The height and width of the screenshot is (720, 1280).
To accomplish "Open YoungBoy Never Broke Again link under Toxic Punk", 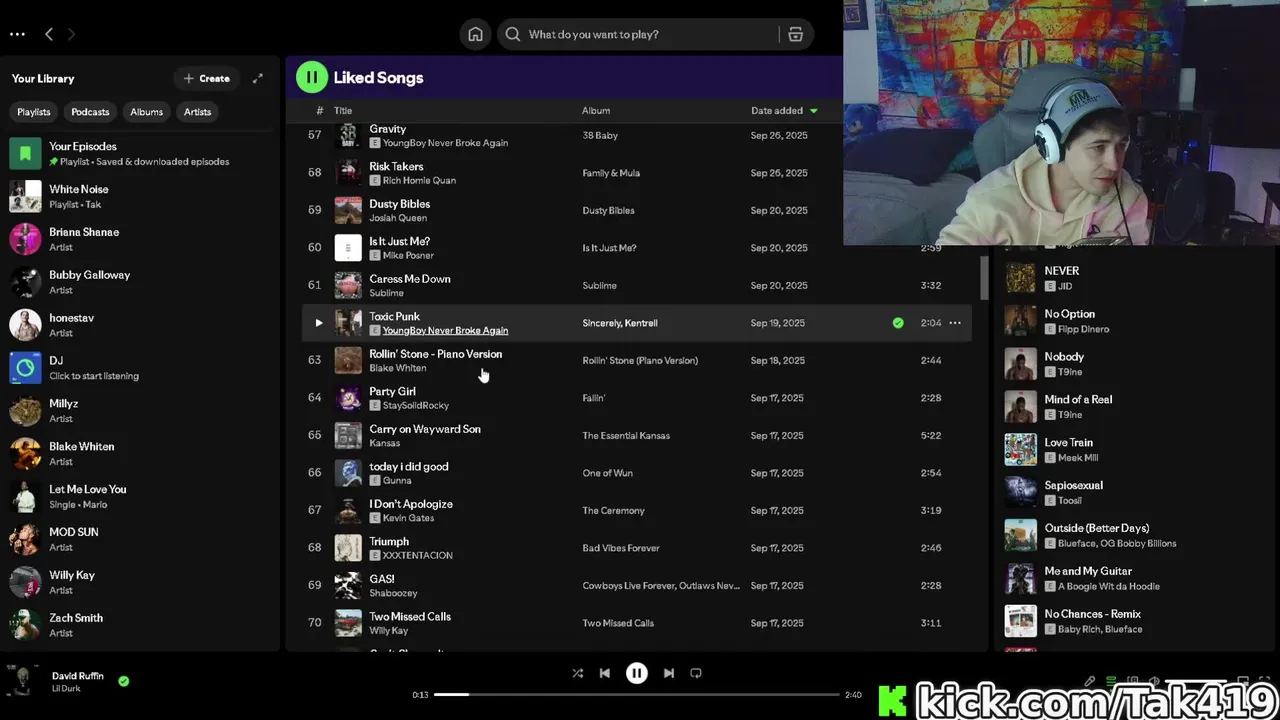I will (x=445, y=331).
